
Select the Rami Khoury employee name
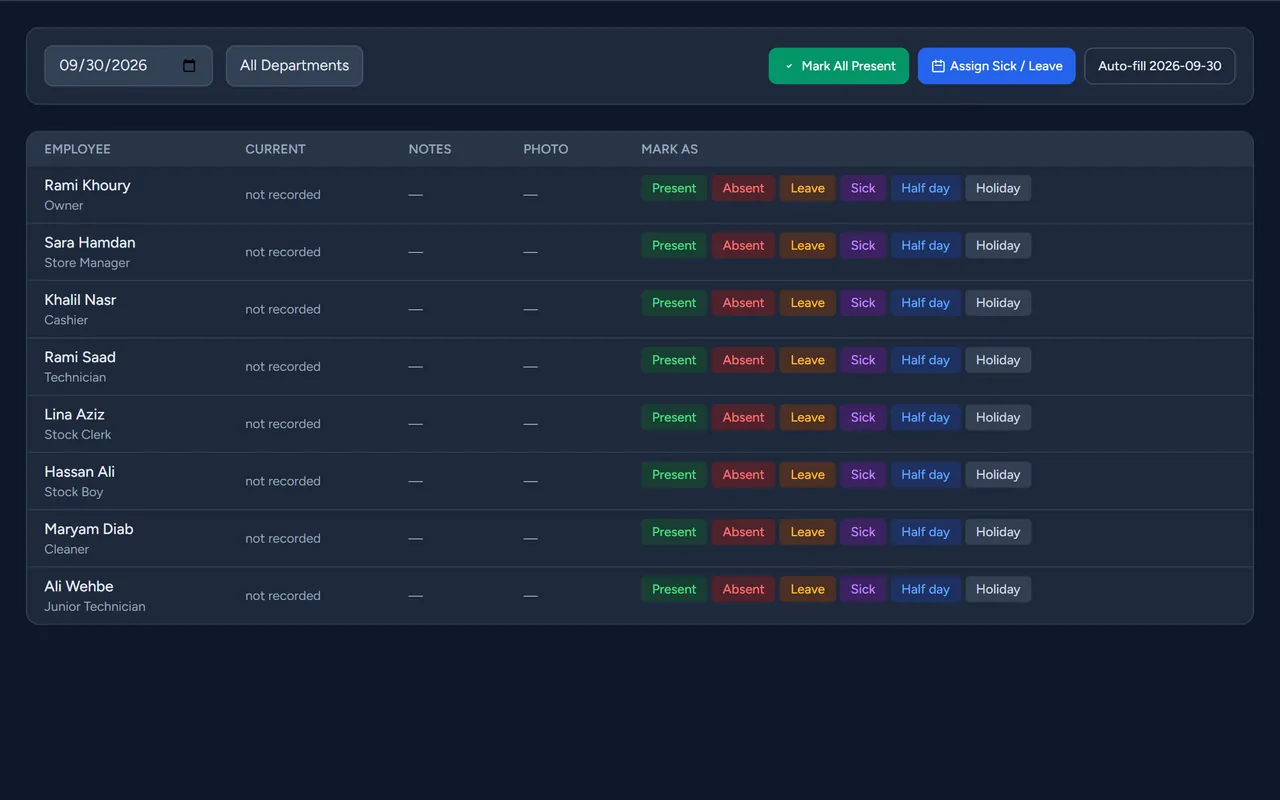click(x=87, y=185)
